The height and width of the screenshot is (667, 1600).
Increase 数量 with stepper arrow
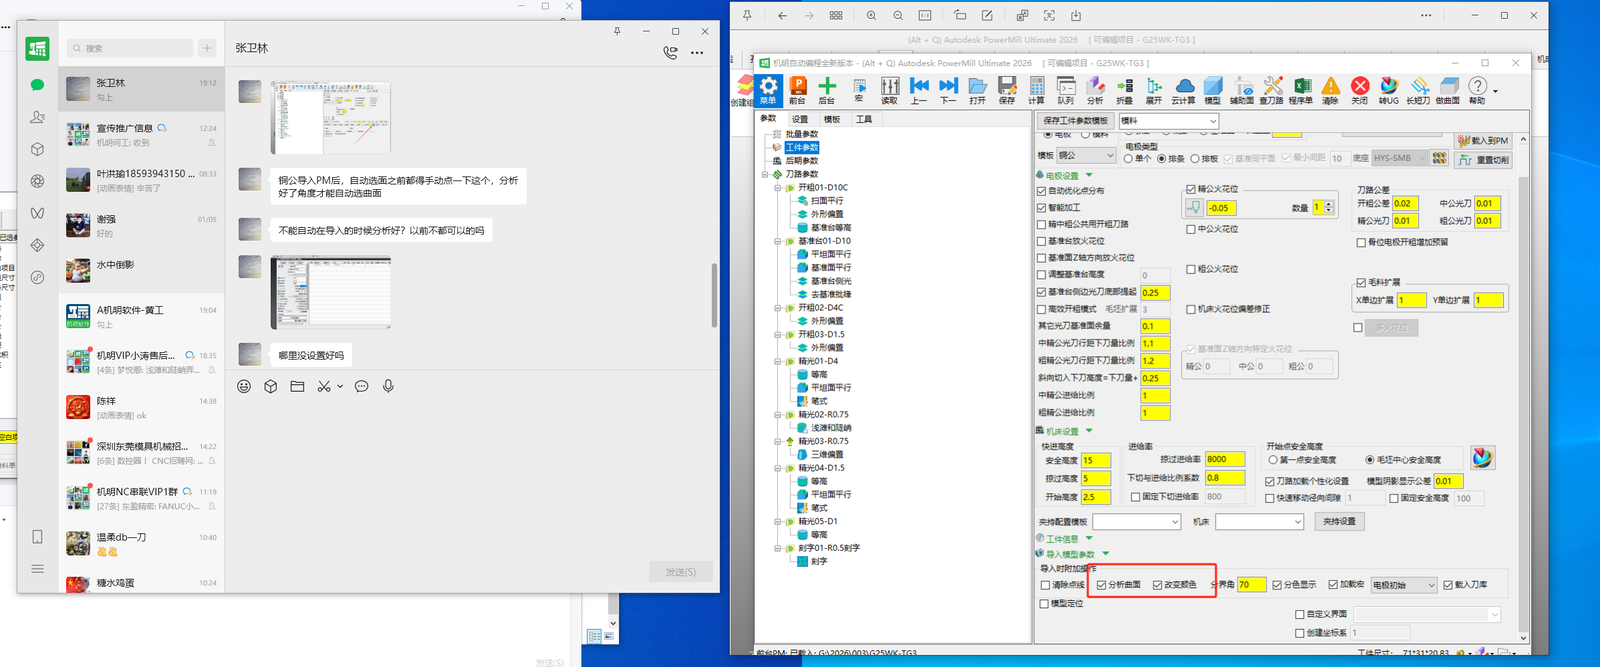[1329, 205]
